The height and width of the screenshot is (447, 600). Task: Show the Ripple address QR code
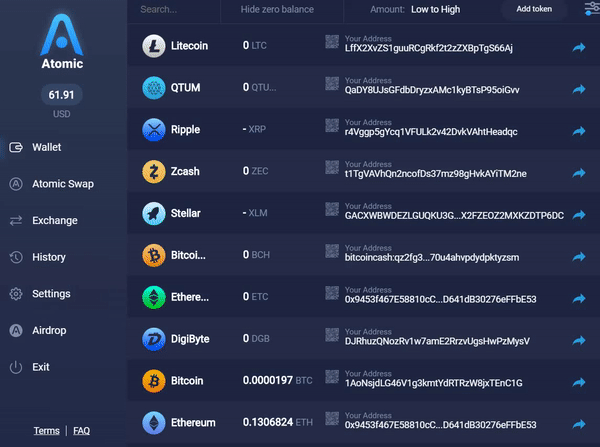click(x=332, y=126)
